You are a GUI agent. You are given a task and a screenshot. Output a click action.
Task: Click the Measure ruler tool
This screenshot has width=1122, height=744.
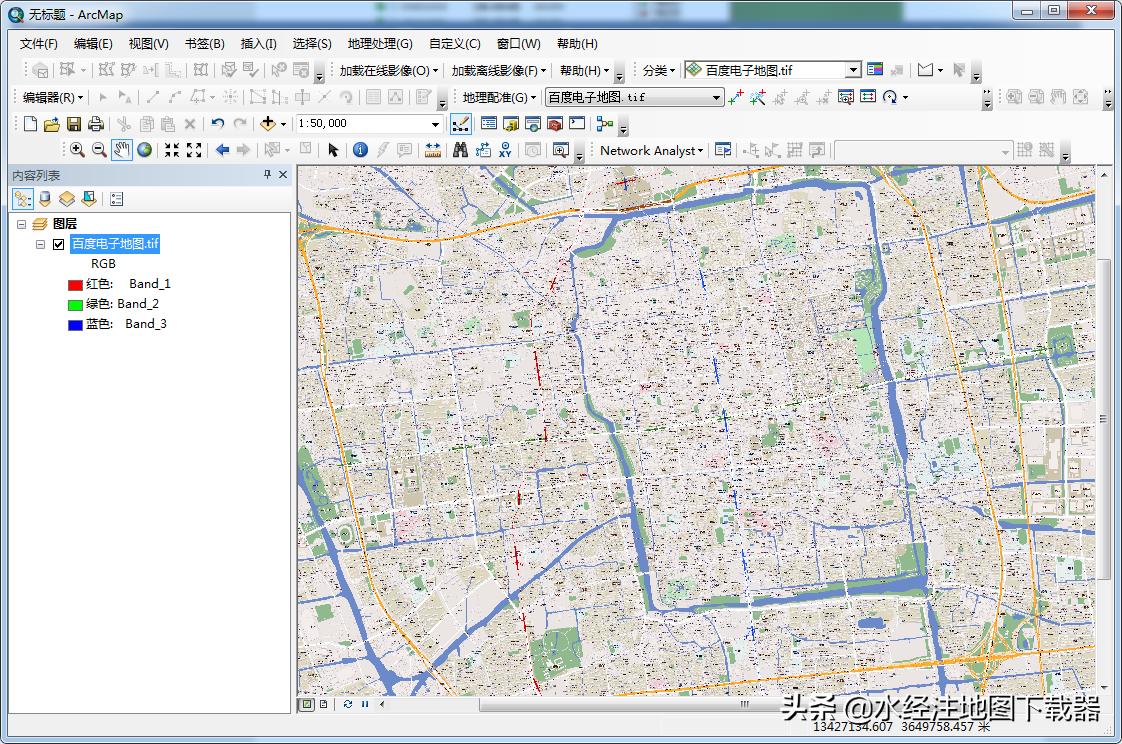click(433, 150)
